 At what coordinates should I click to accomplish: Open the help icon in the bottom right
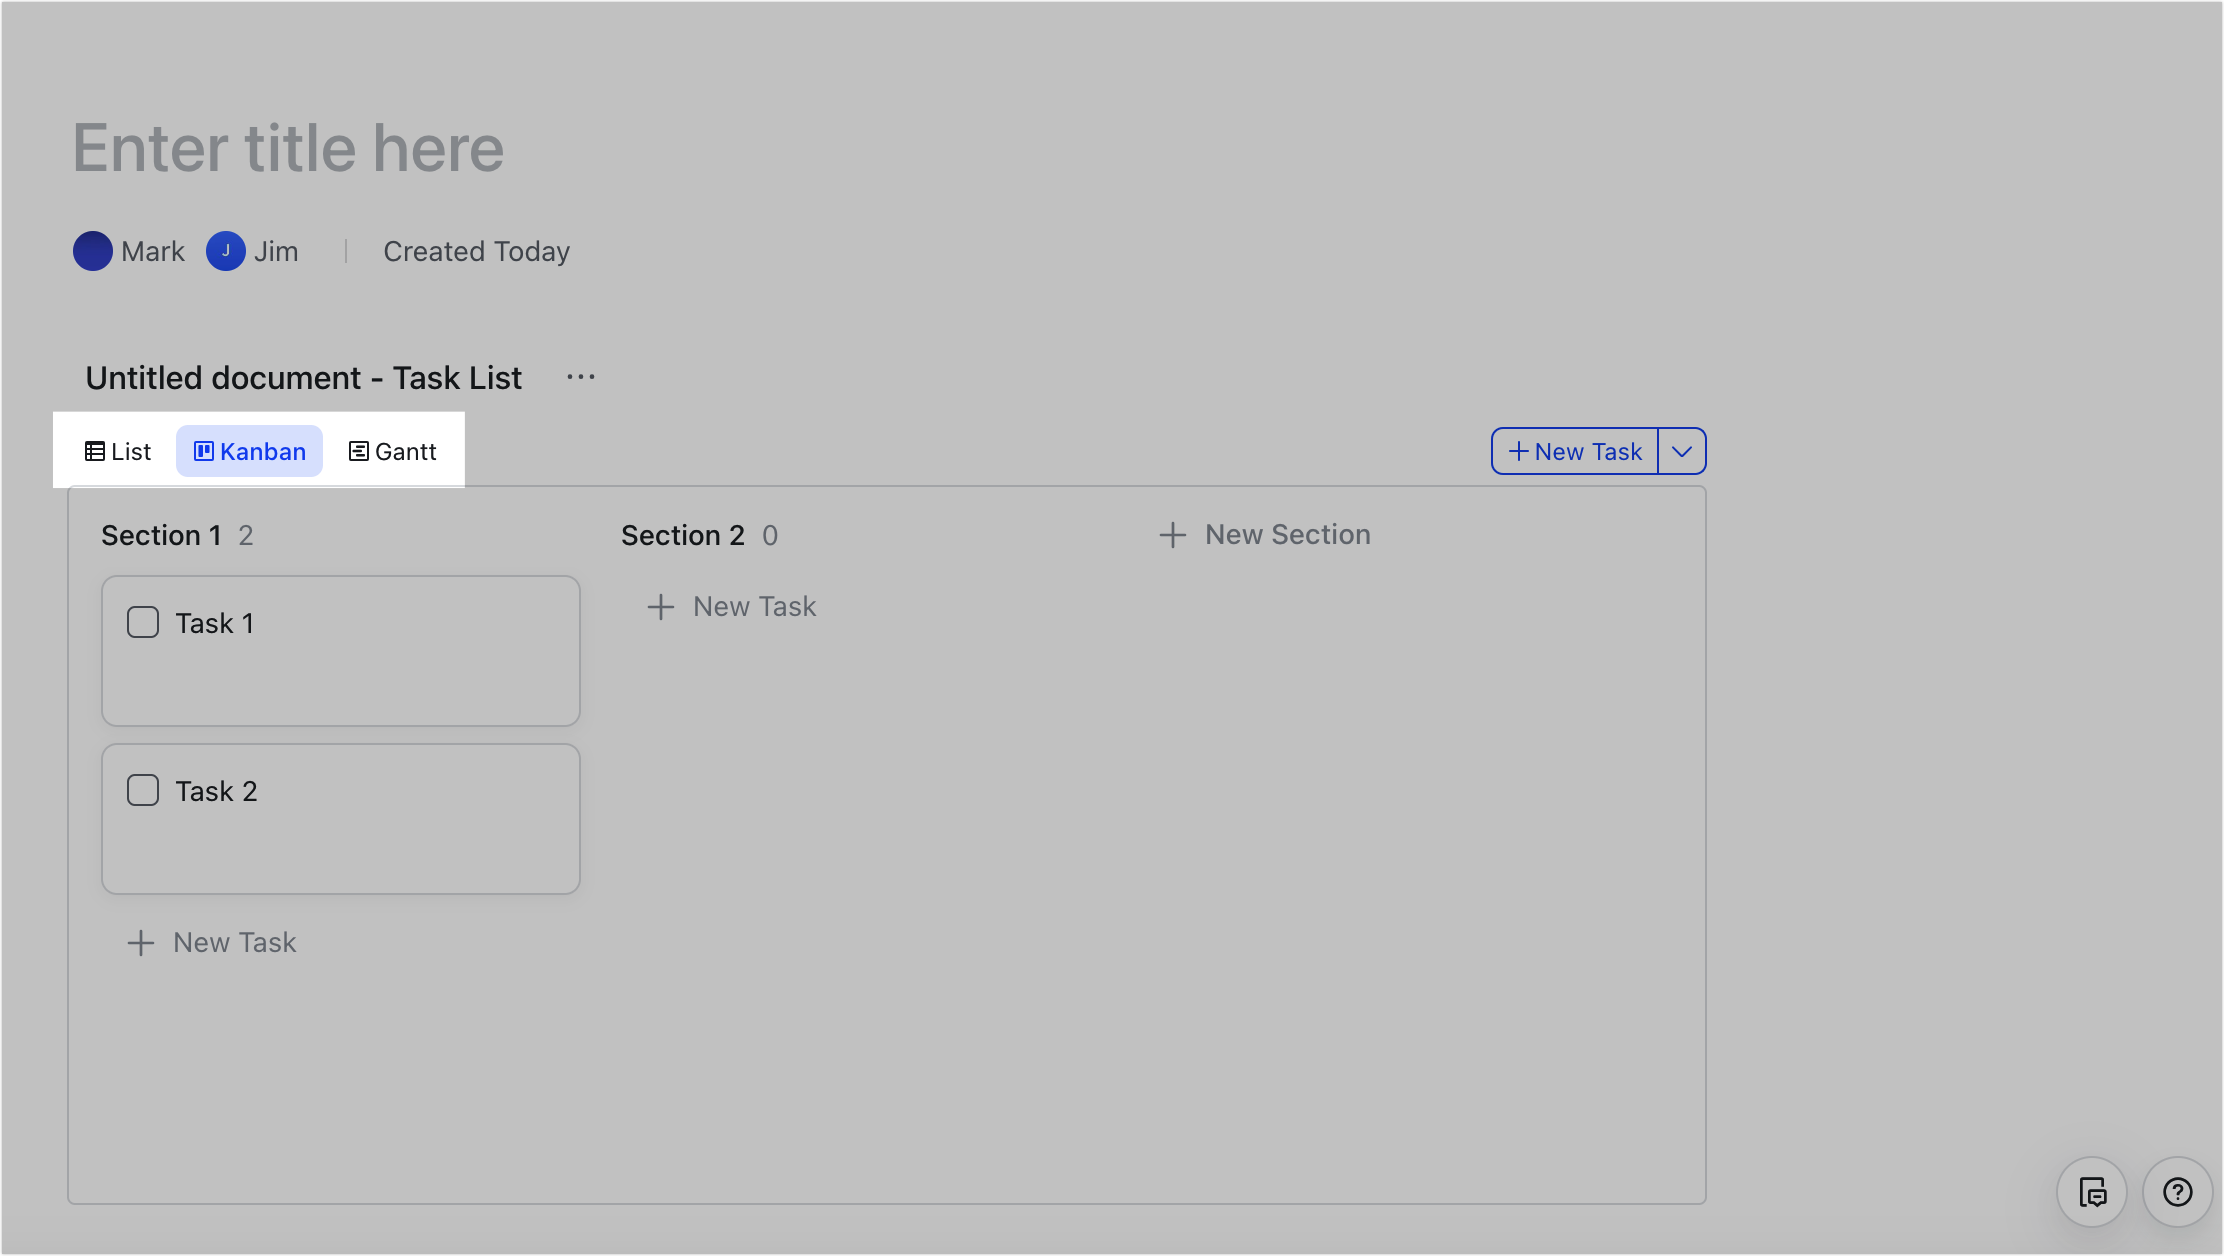[x=2177, y=1192]
